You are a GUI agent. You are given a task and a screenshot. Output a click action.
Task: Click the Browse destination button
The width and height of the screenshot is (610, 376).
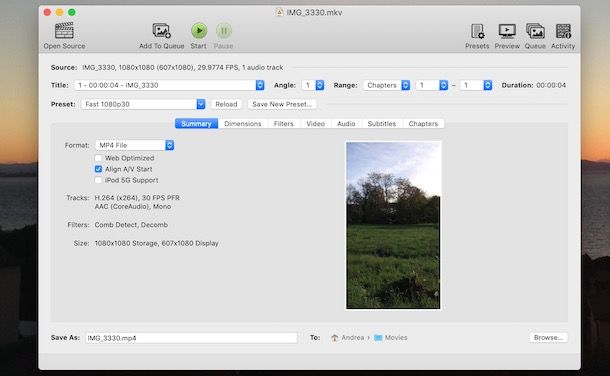click(549, 338)
